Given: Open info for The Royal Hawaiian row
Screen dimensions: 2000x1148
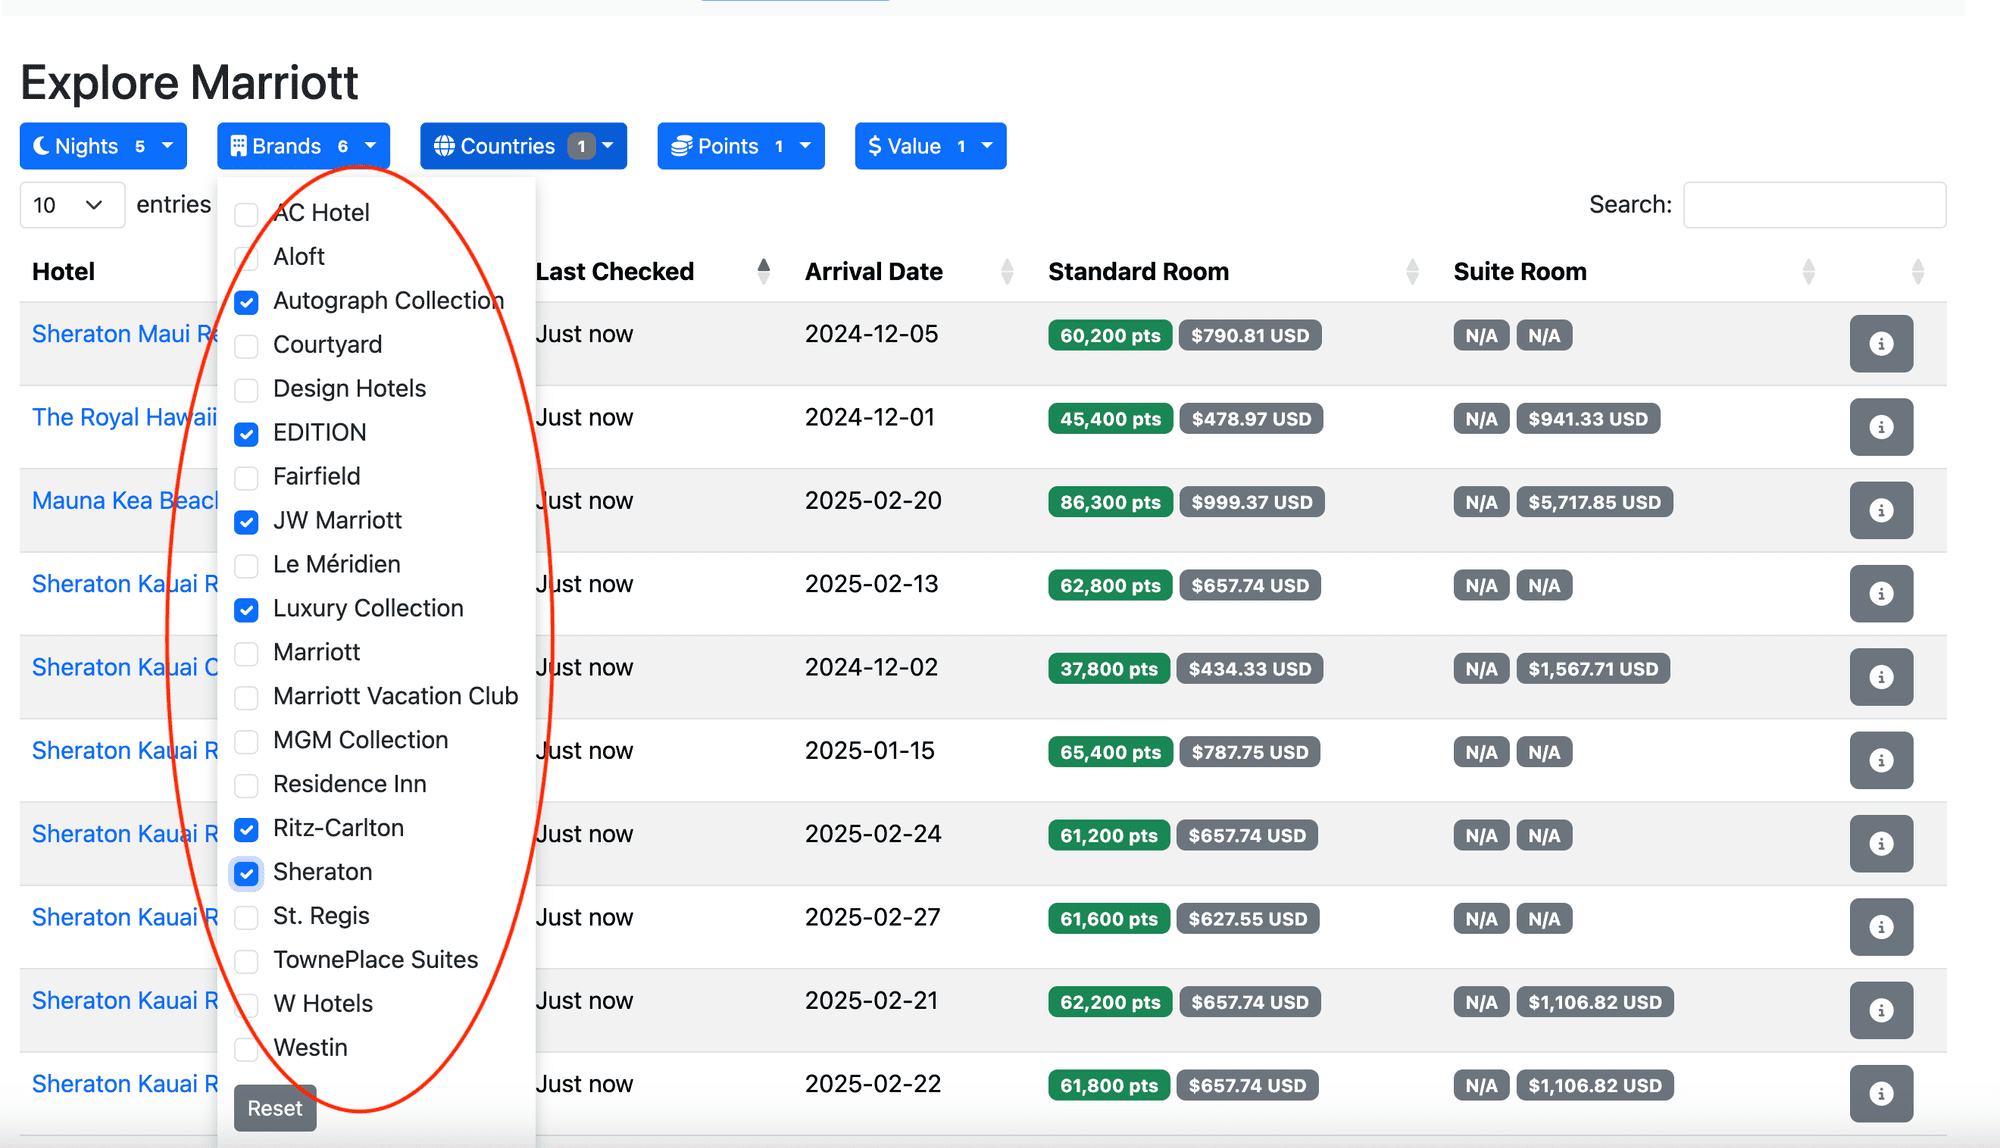Looking at the screenshot, I should 1881,427.
